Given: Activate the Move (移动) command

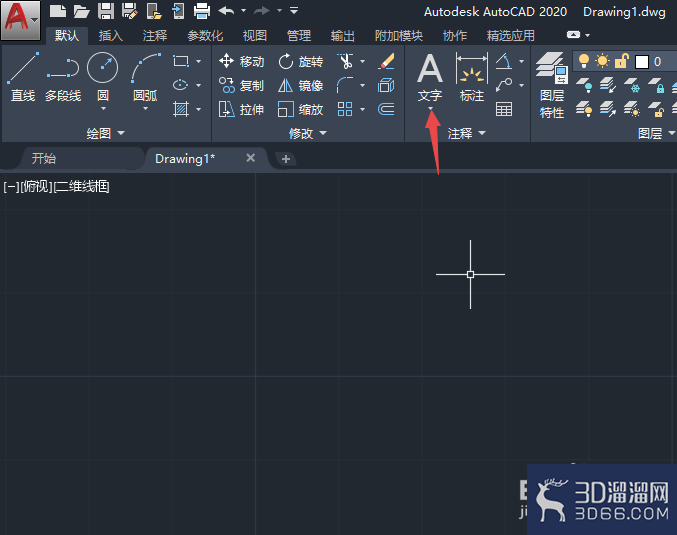Looking at the screenshot, I should coord(241,61).
